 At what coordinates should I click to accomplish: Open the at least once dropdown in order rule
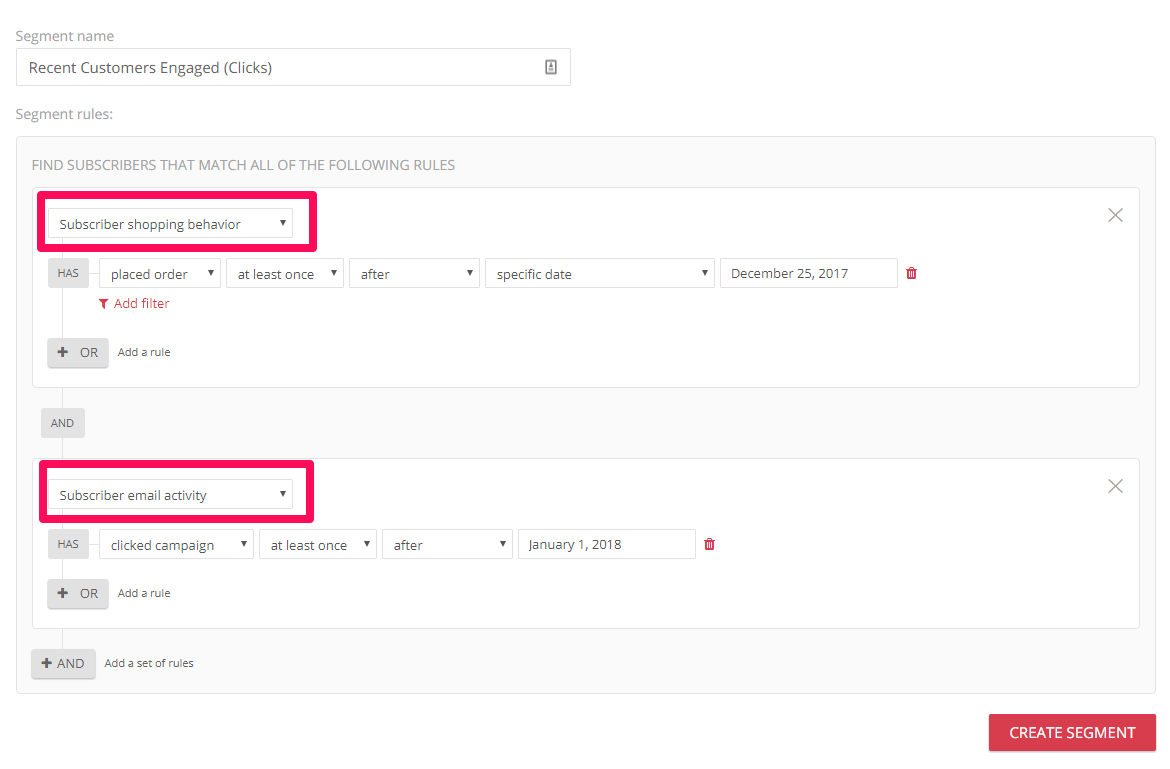pos(284,274)
